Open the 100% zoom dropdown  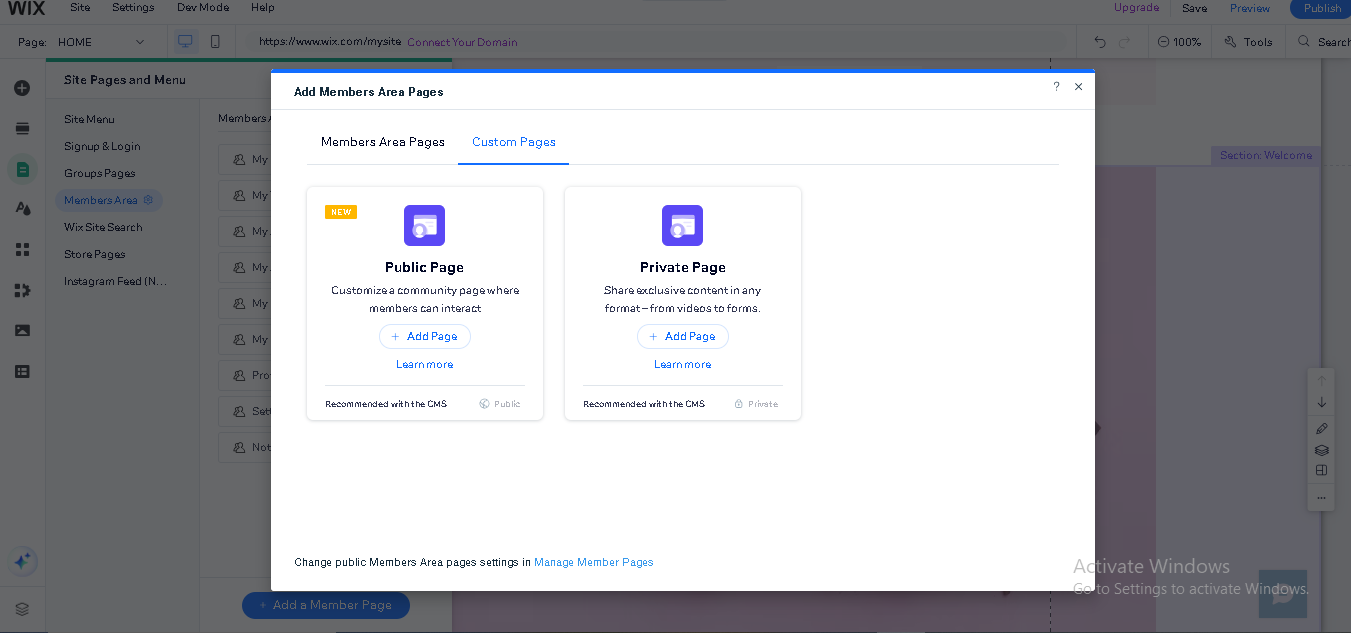1179,42
